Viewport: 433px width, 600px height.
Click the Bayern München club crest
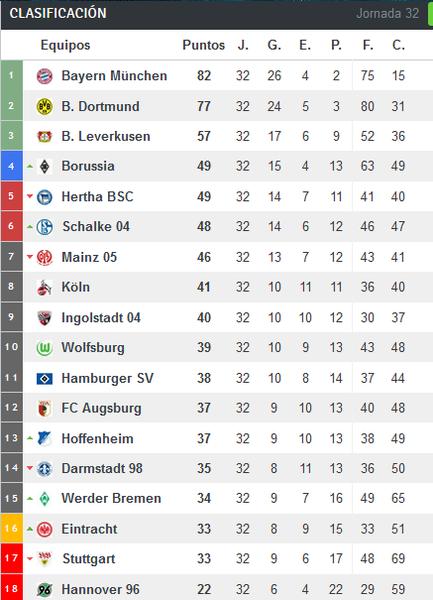(44, 76)
